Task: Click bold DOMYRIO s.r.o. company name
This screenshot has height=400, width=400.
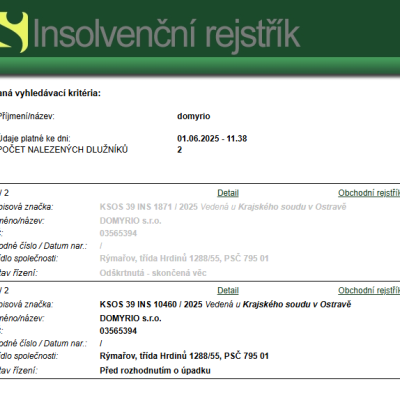Action: (130, 318)
